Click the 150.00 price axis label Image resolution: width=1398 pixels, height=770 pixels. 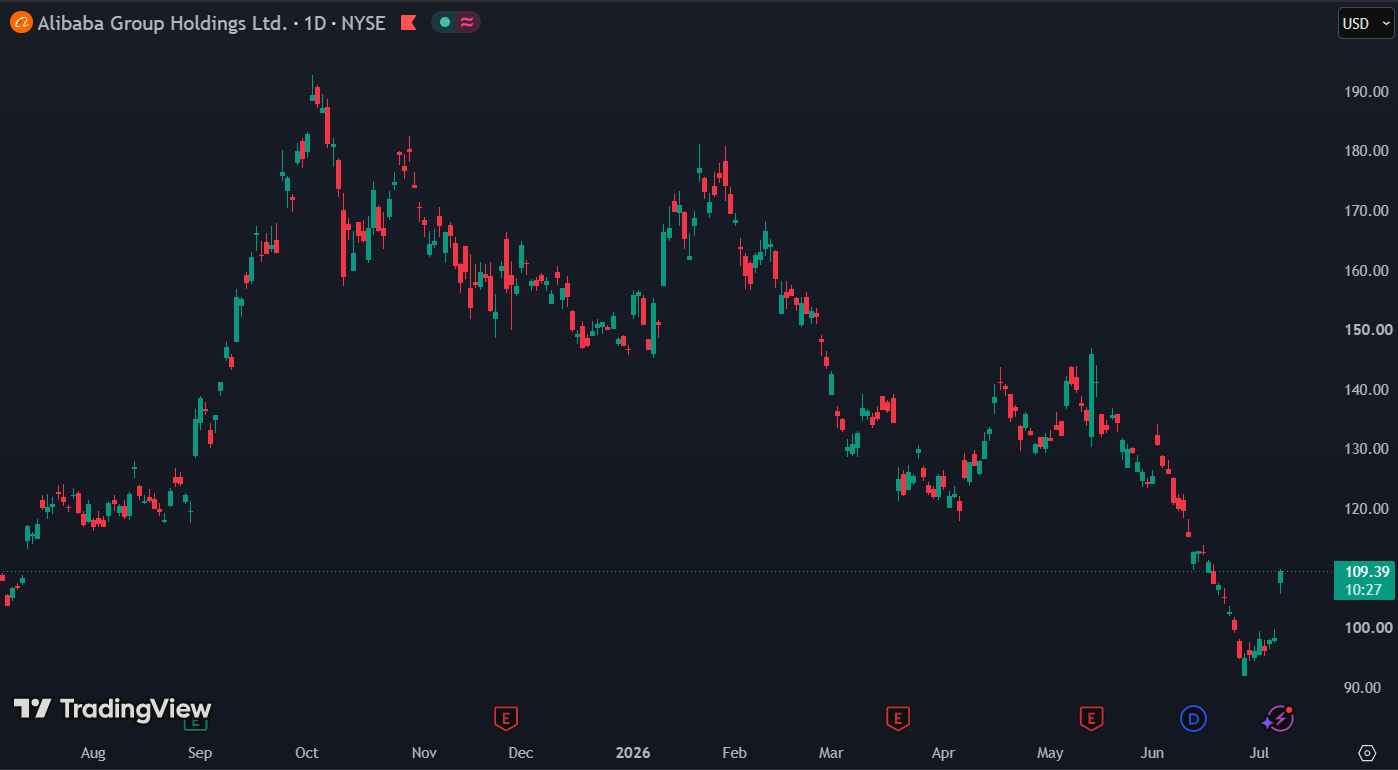1367,330
